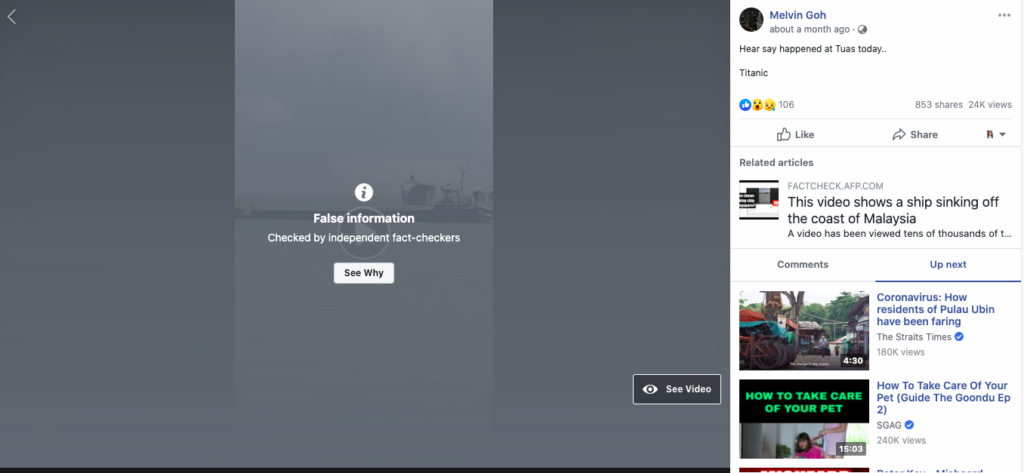This screenshot has width=1024, height=473.
Task: Like the post with the thumbs-up button
Action: [x=795, y=135]
